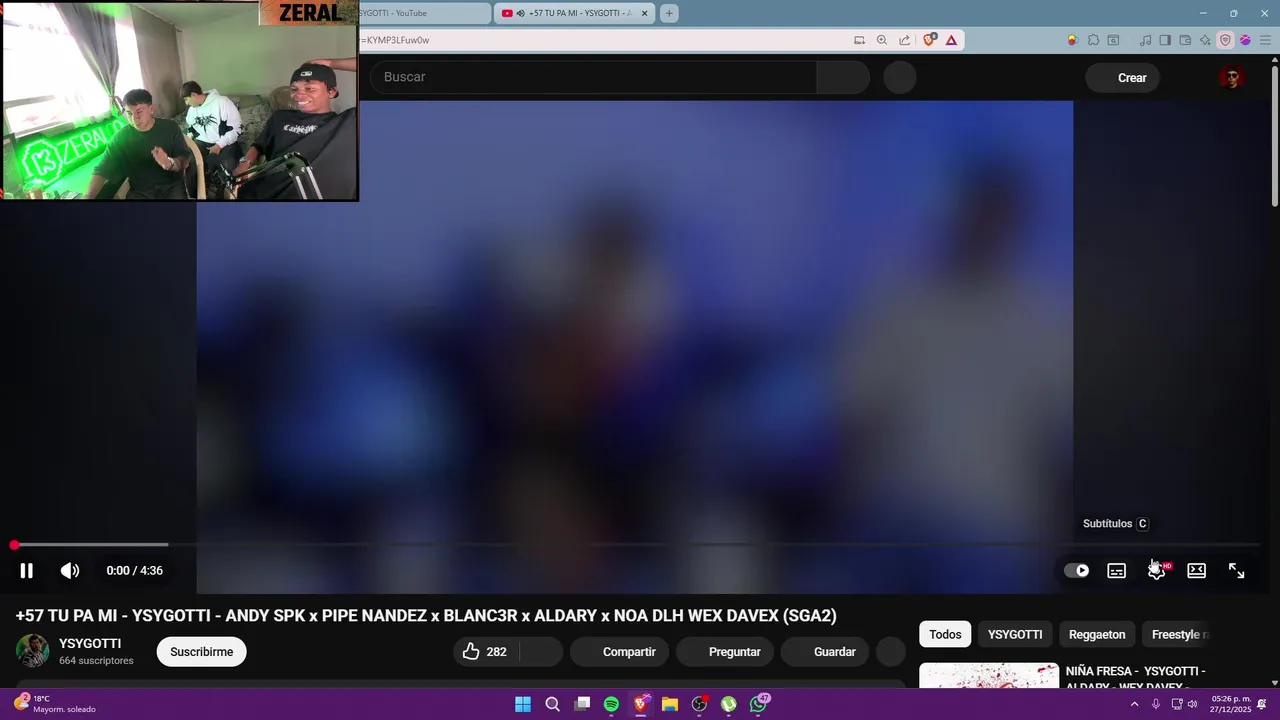Toggle the autoplay switch
Screen dimensions: 1280x720
pyautogui.click(x=1076, y=570)
